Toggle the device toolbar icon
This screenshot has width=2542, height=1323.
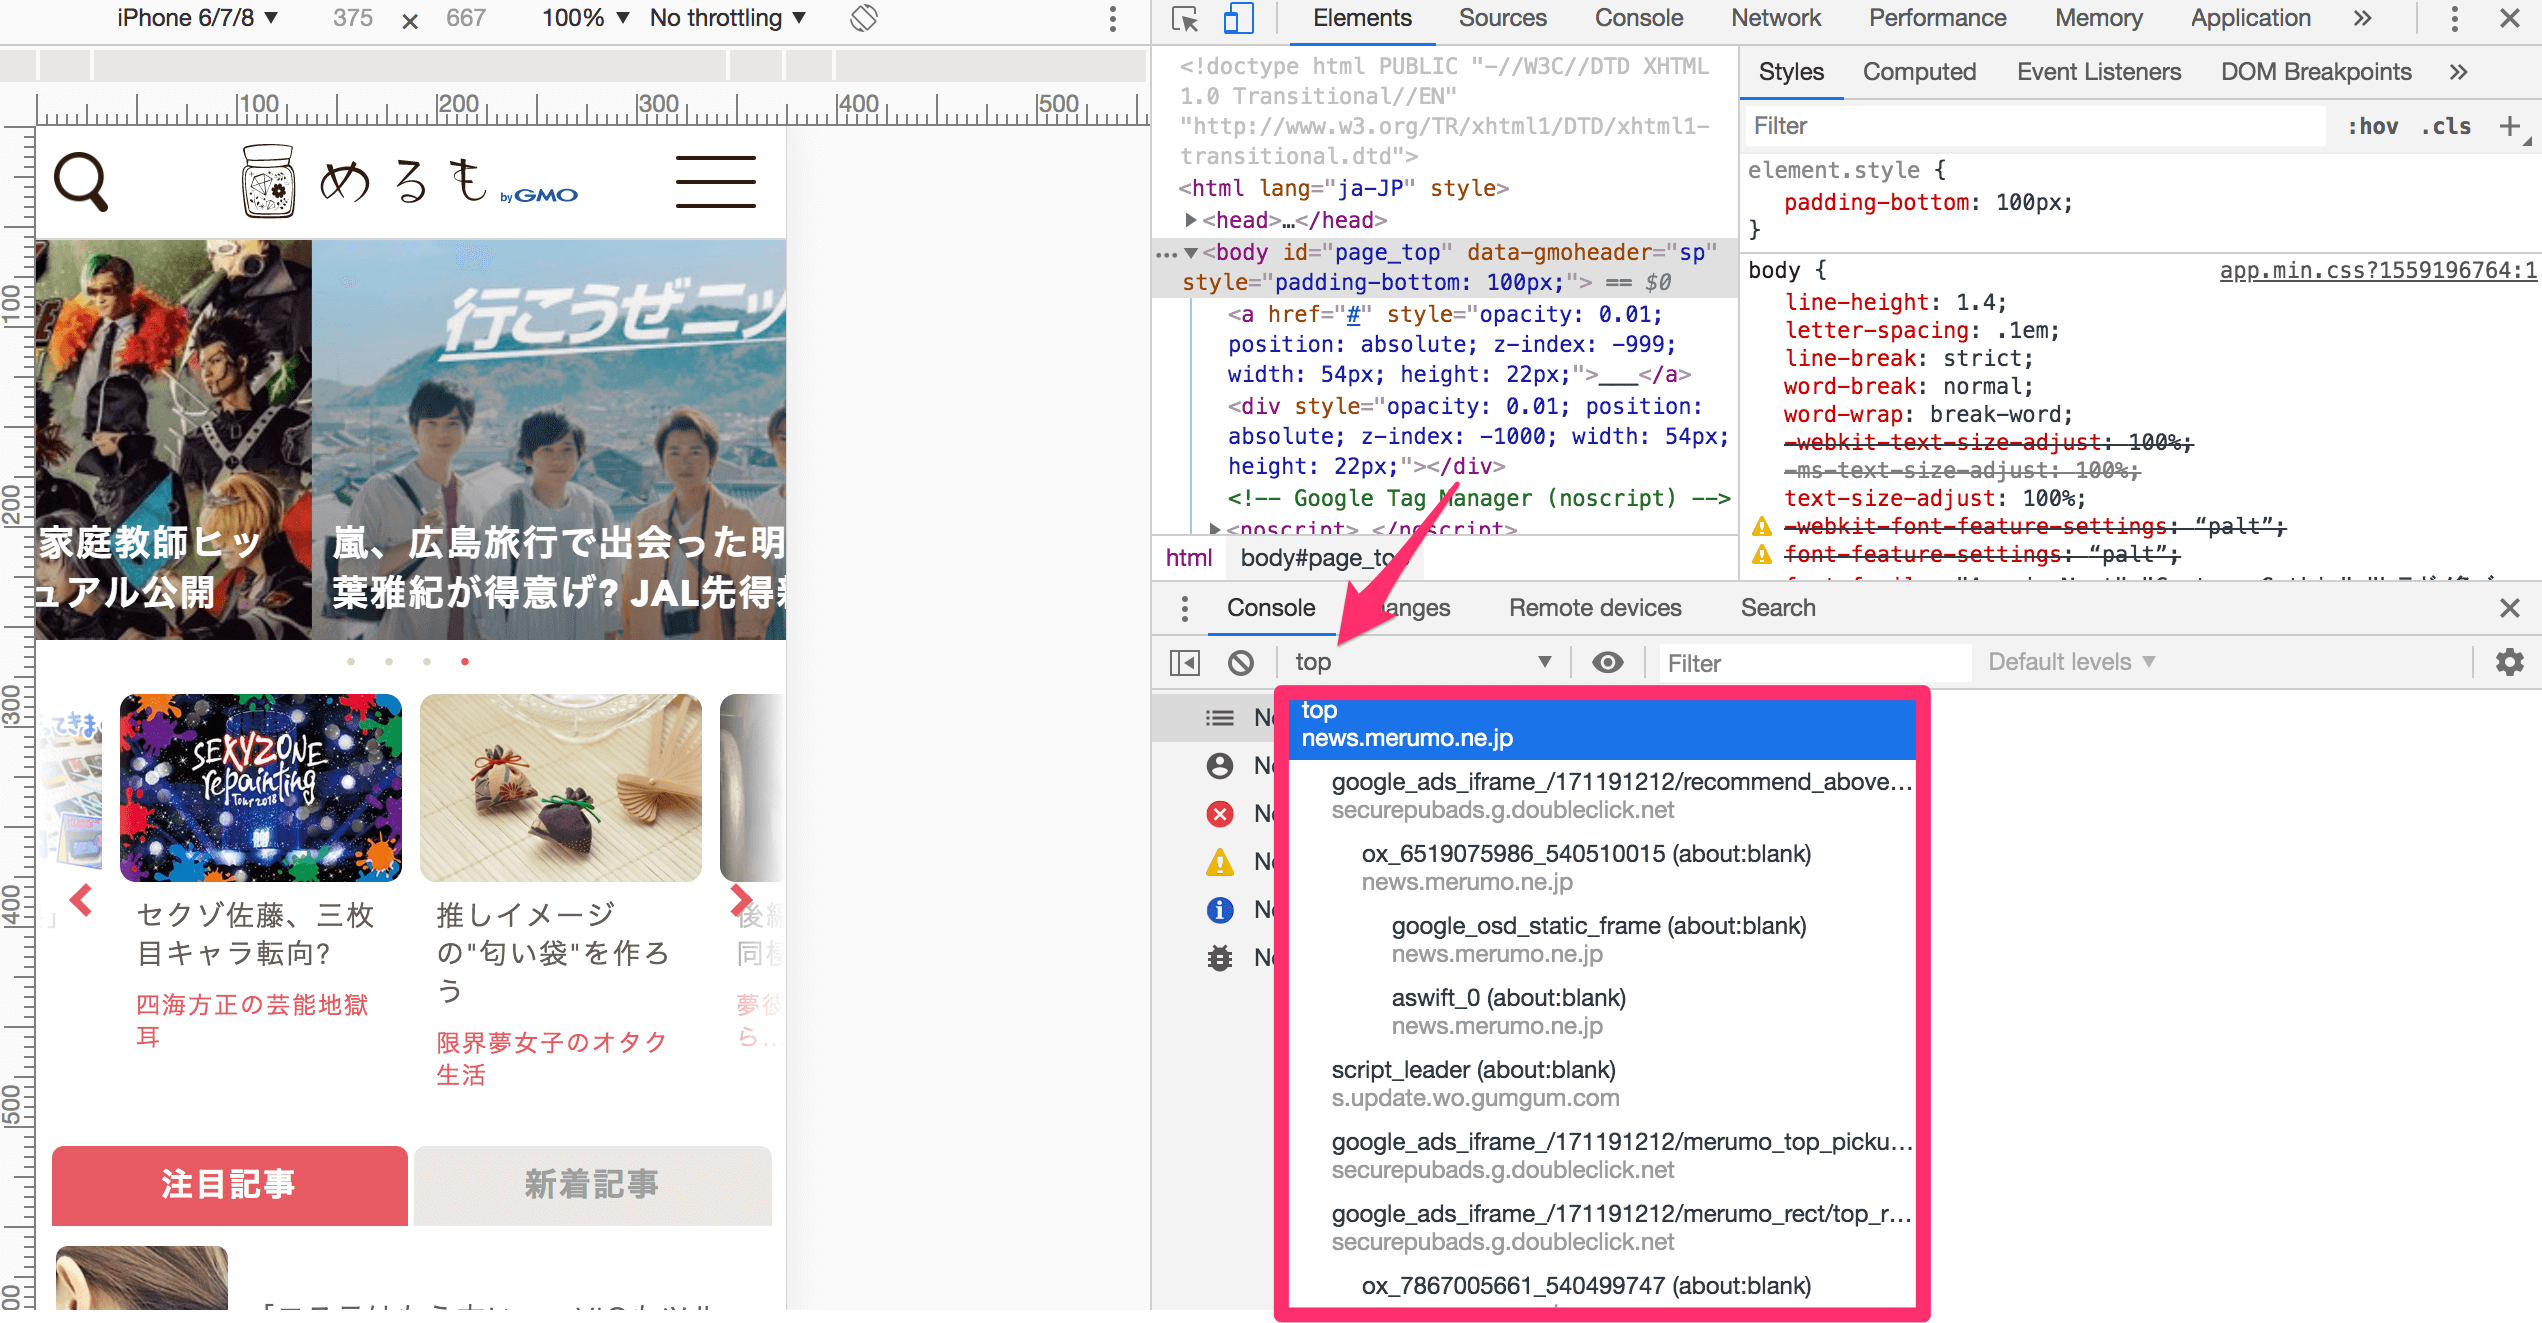click(1239, 18)
